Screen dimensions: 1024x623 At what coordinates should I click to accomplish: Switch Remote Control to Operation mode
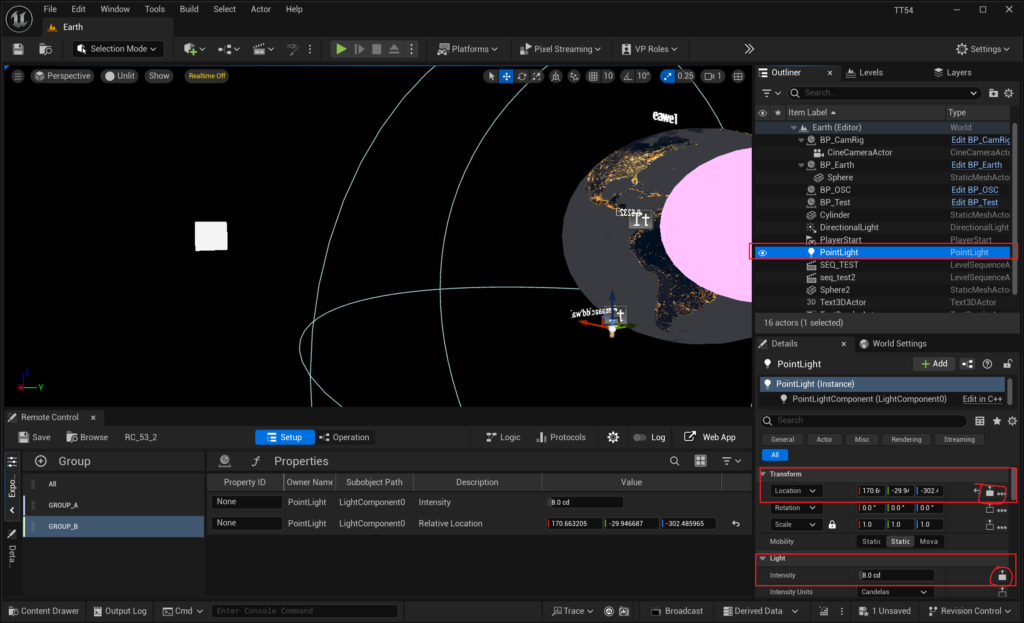click(344, 438)
